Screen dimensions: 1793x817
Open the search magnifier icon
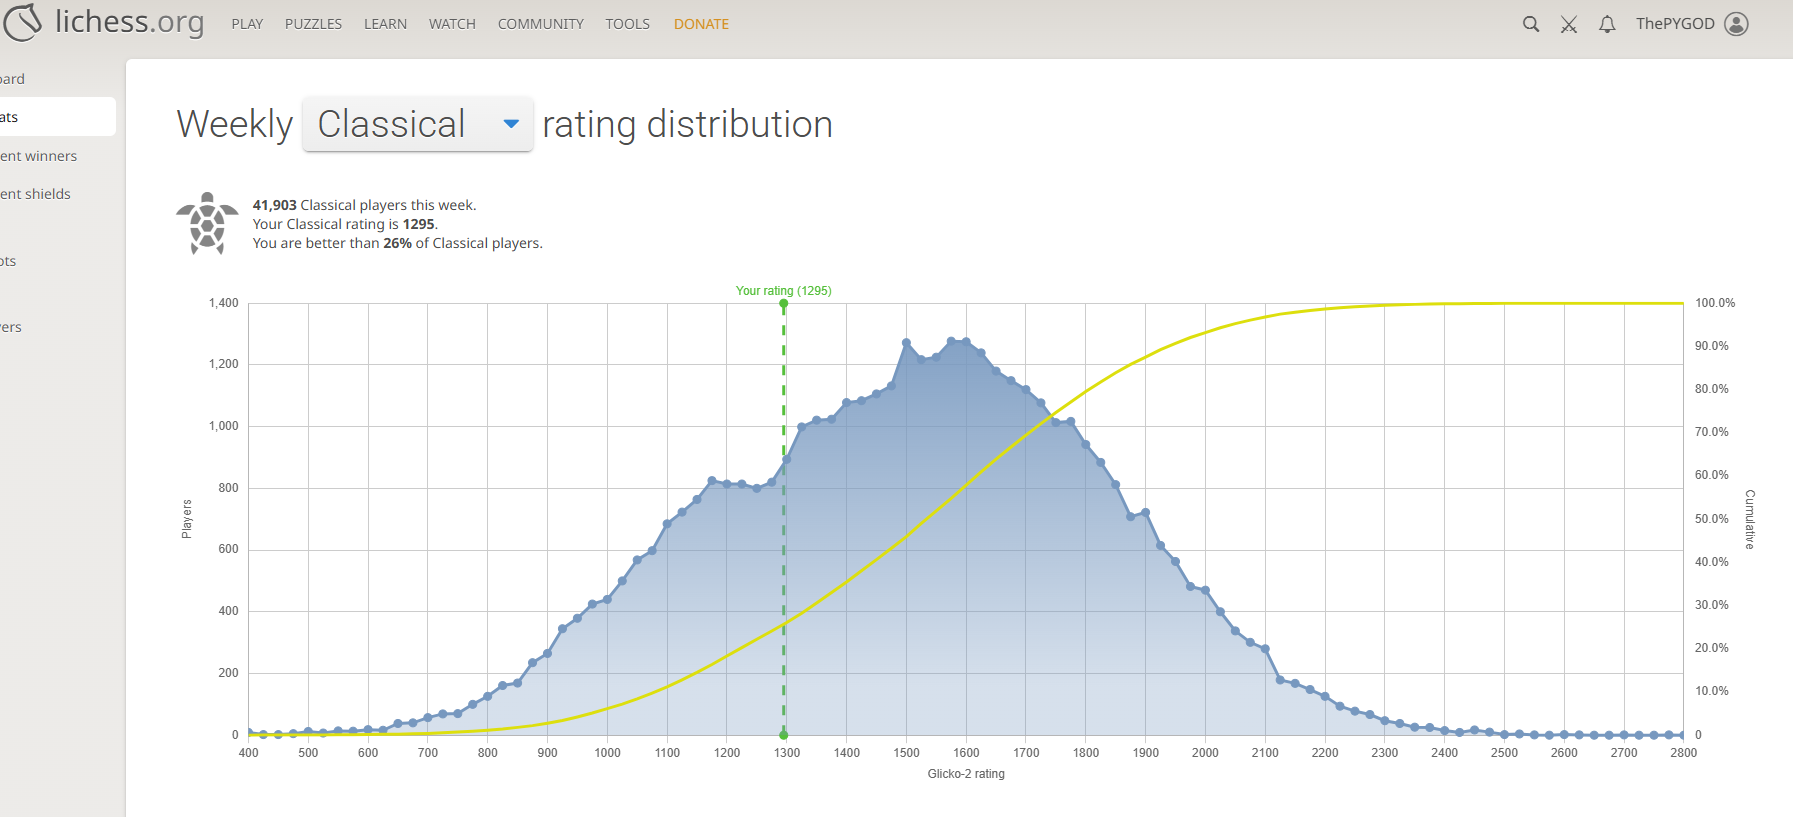1530,24
